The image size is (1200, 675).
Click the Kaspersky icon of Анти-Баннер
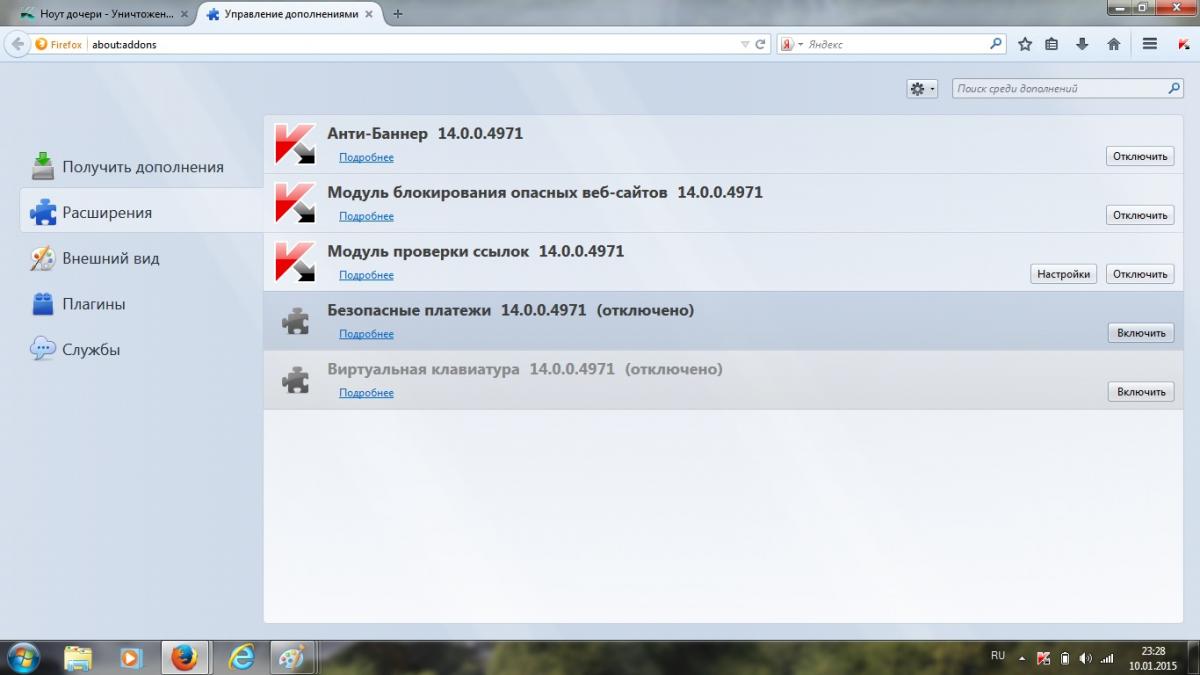click(295, 144)
